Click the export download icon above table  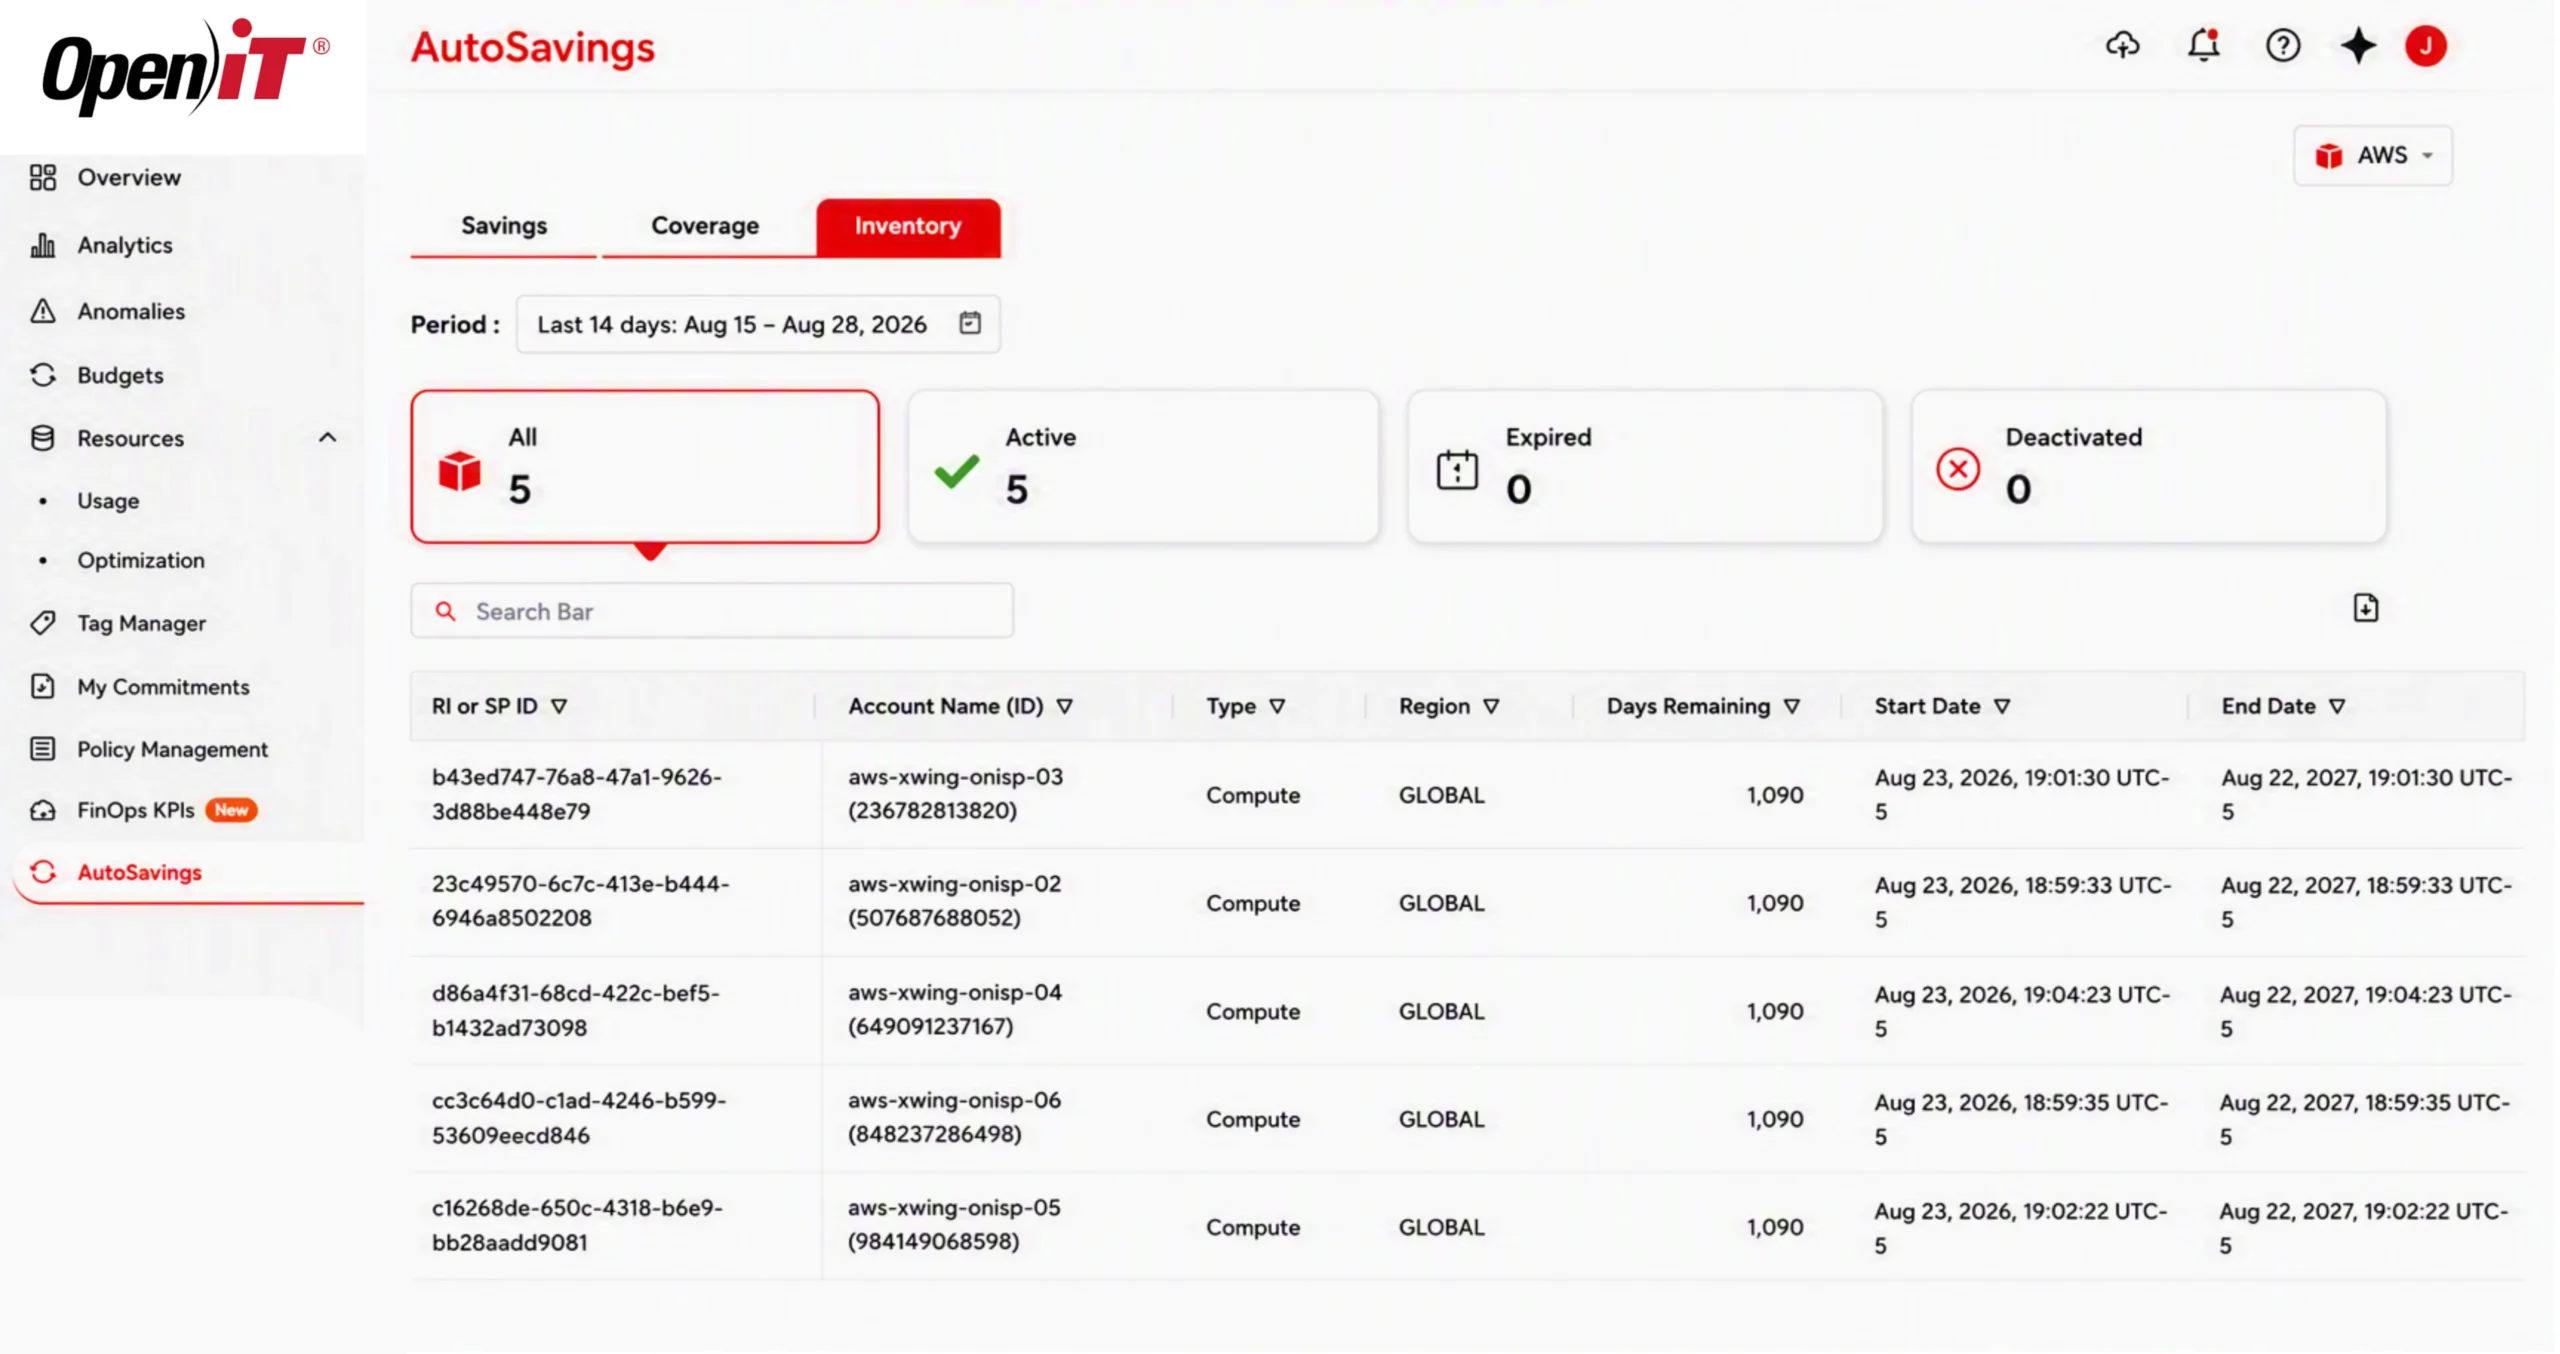[x=2365, y=607]
